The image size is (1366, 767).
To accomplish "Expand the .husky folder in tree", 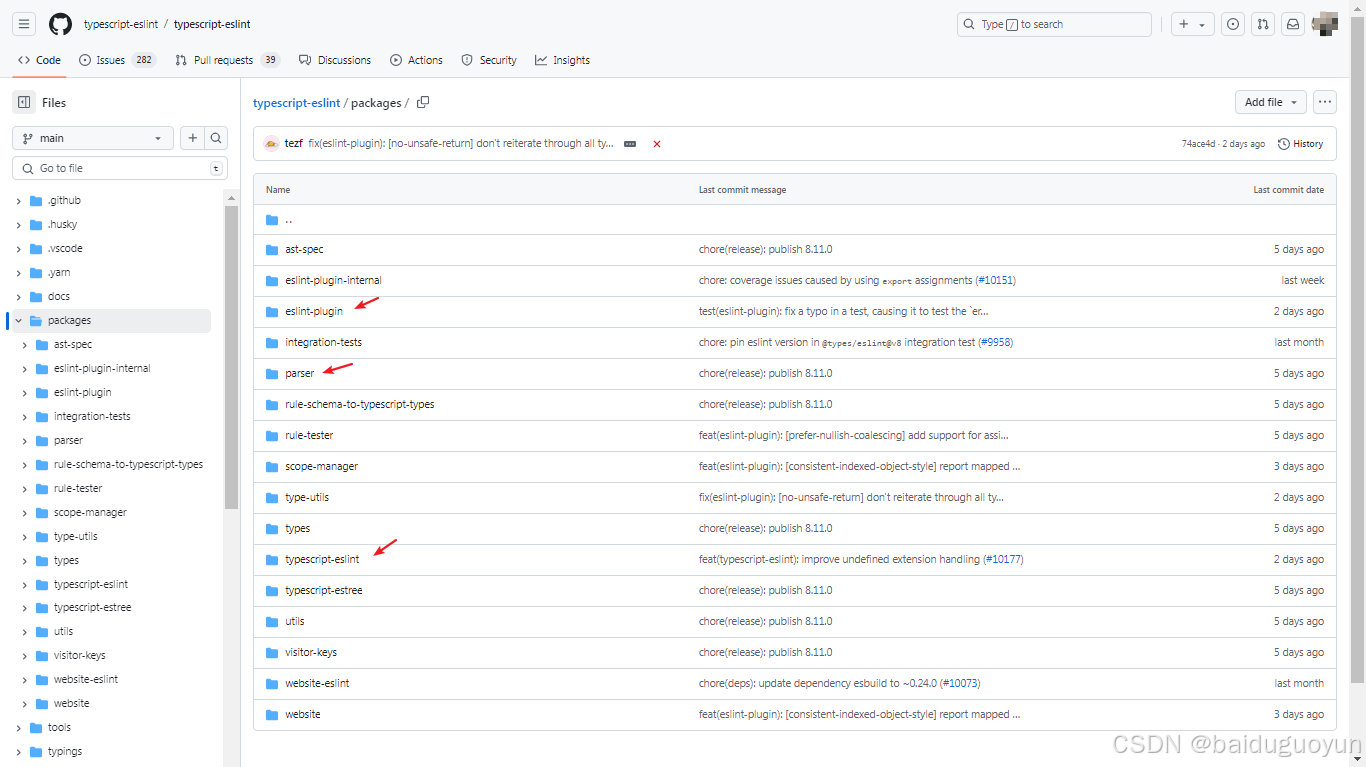I will click(x=18, y=224).
